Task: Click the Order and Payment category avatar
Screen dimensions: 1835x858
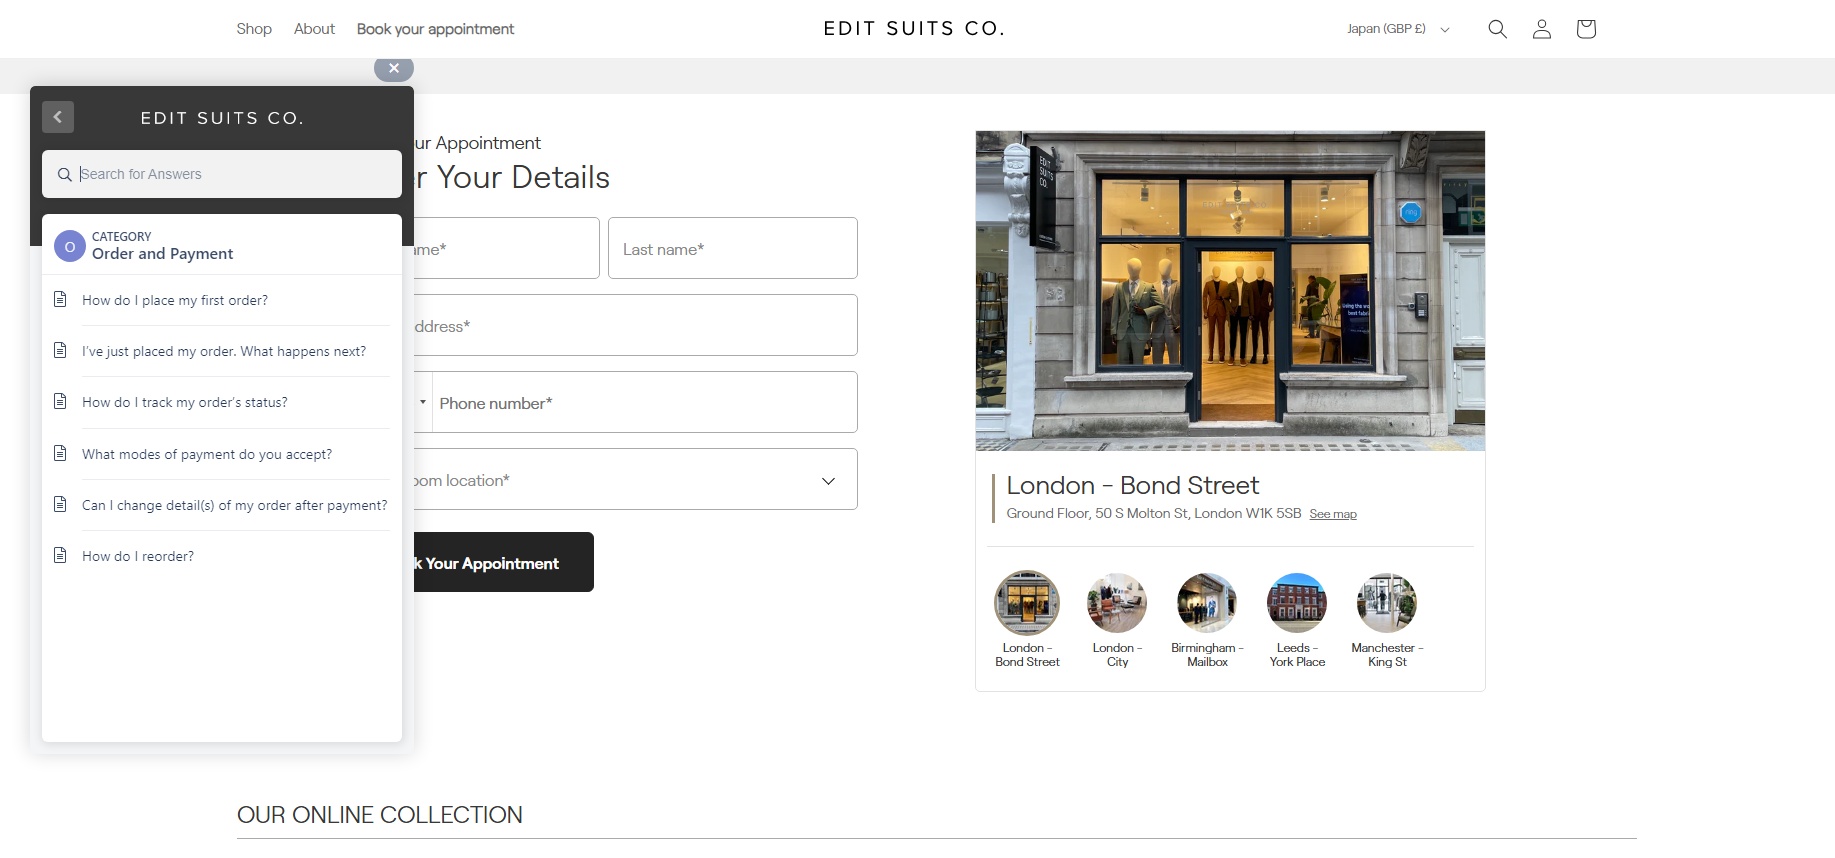Action: click(70, 246)
